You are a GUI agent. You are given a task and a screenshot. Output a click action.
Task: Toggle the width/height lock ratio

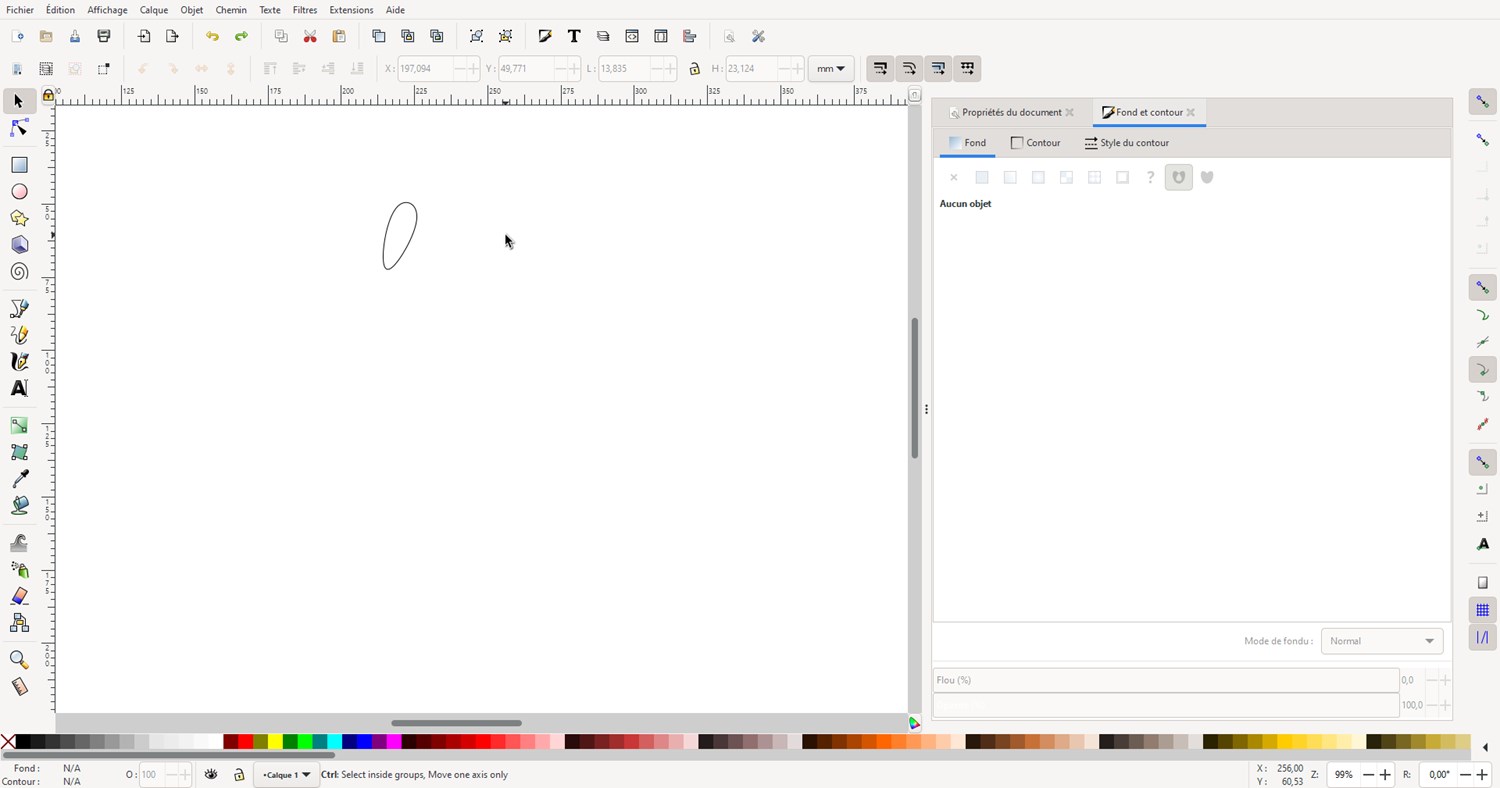click(695, 69)
